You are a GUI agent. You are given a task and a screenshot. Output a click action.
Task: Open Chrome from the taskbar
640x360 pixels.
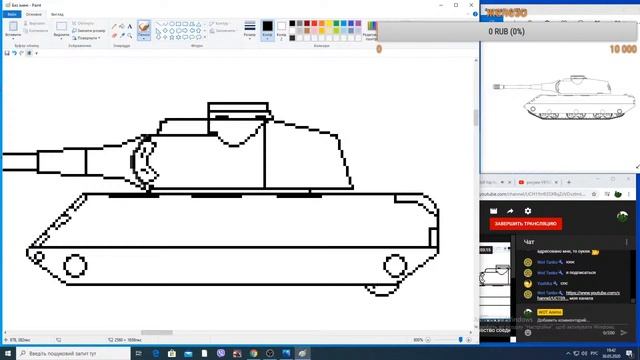point(253,353)
